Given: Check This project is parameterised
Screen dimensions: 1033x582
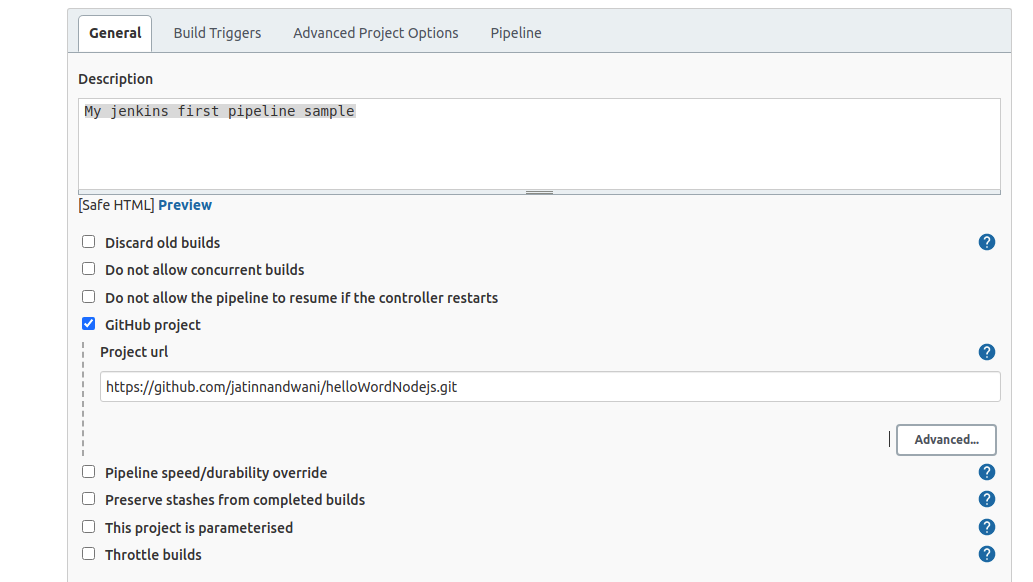Looking at the screenshot, I should (x=88, y=526).
